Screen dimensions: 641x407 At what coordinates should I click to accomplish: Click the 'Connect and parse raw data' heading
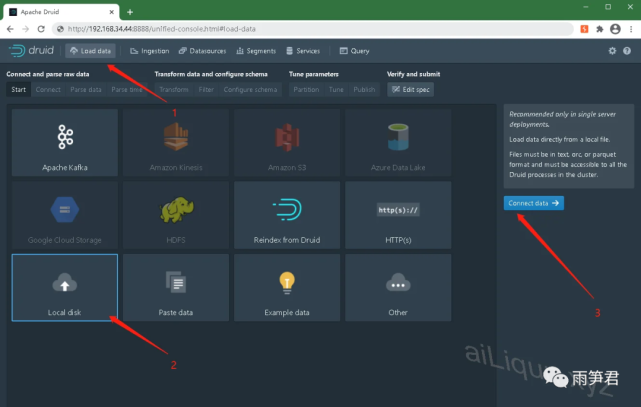(x=48, y=74)
